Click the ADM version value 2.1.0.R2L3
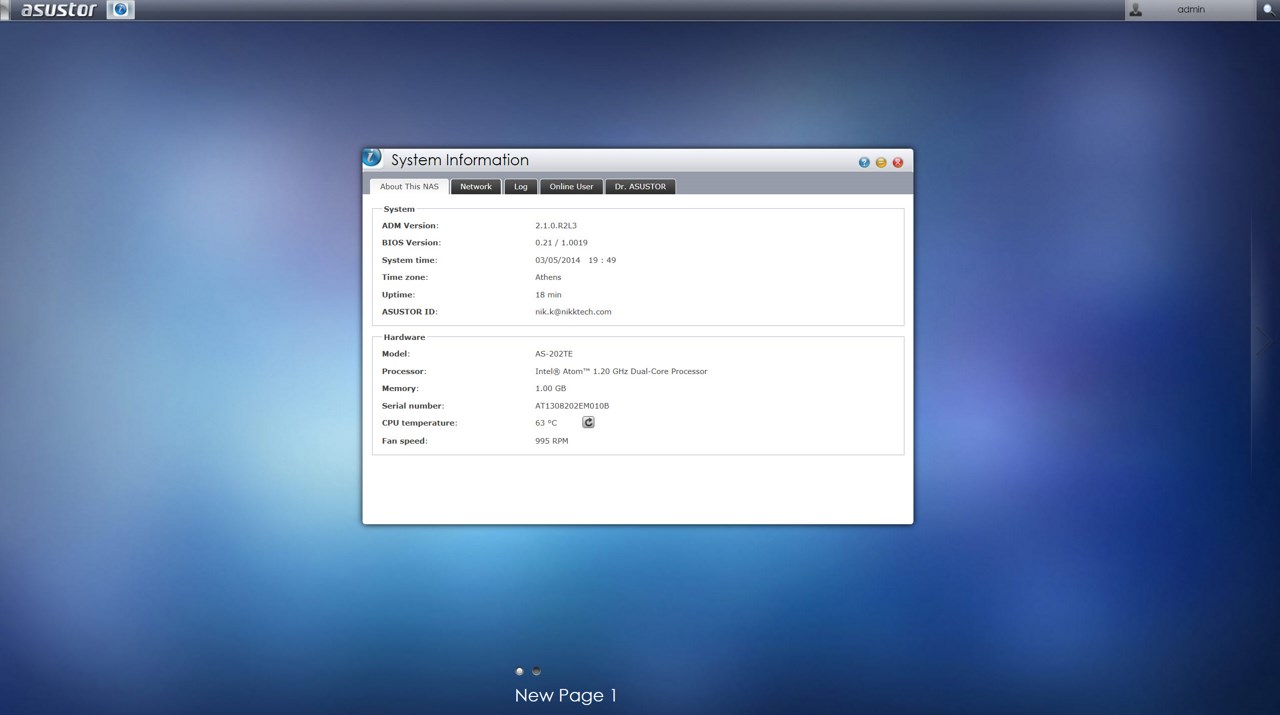 (556, 226)
